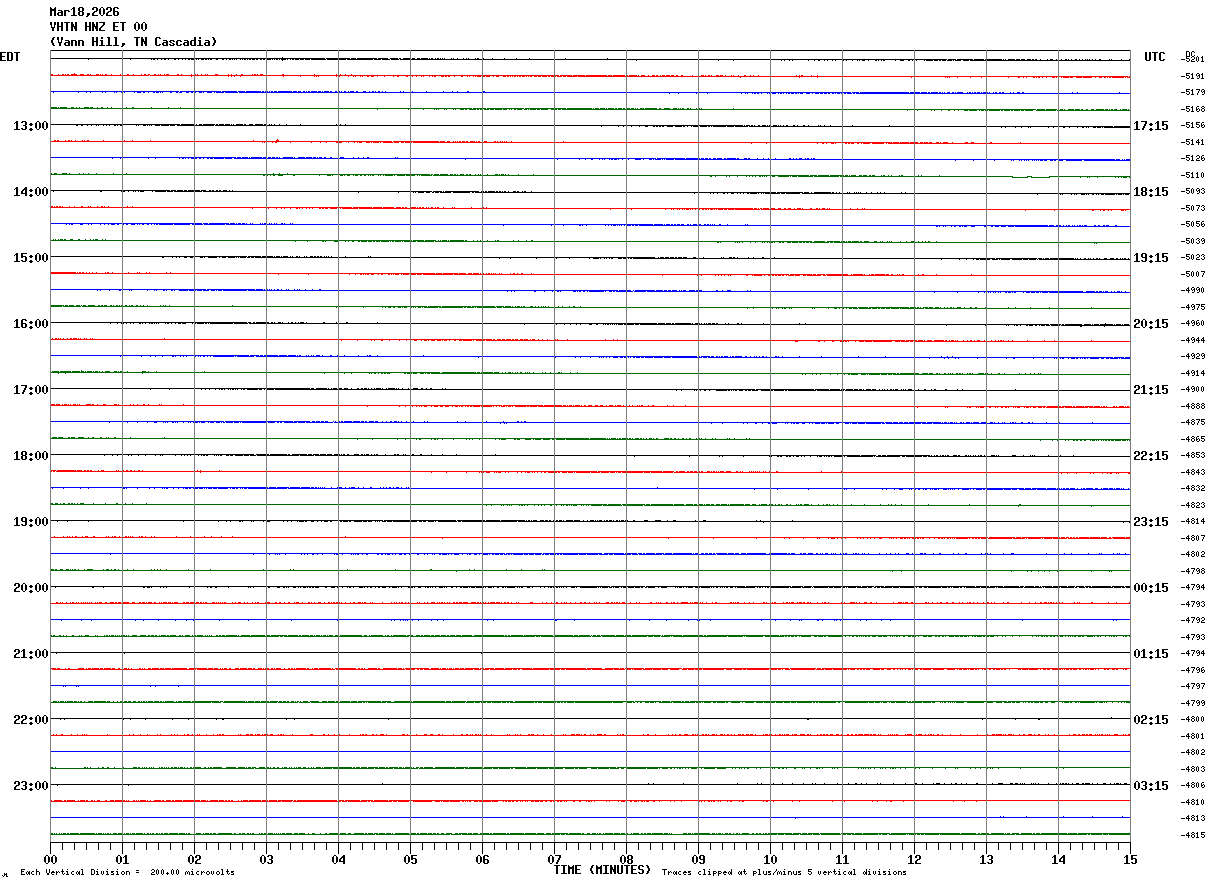Select the 16:00 EDT row label
The height and width of the screenshot is (886, 1210).
pyautogui.click(x=31, y=324)
